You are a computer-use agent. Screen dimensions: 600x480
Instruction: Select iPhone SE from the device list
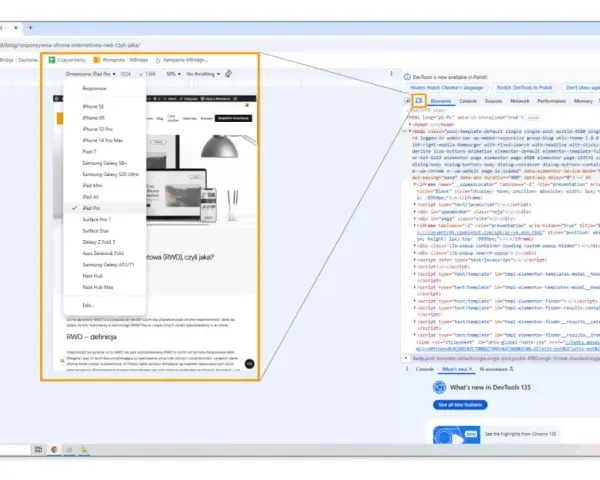click(104, 107)
